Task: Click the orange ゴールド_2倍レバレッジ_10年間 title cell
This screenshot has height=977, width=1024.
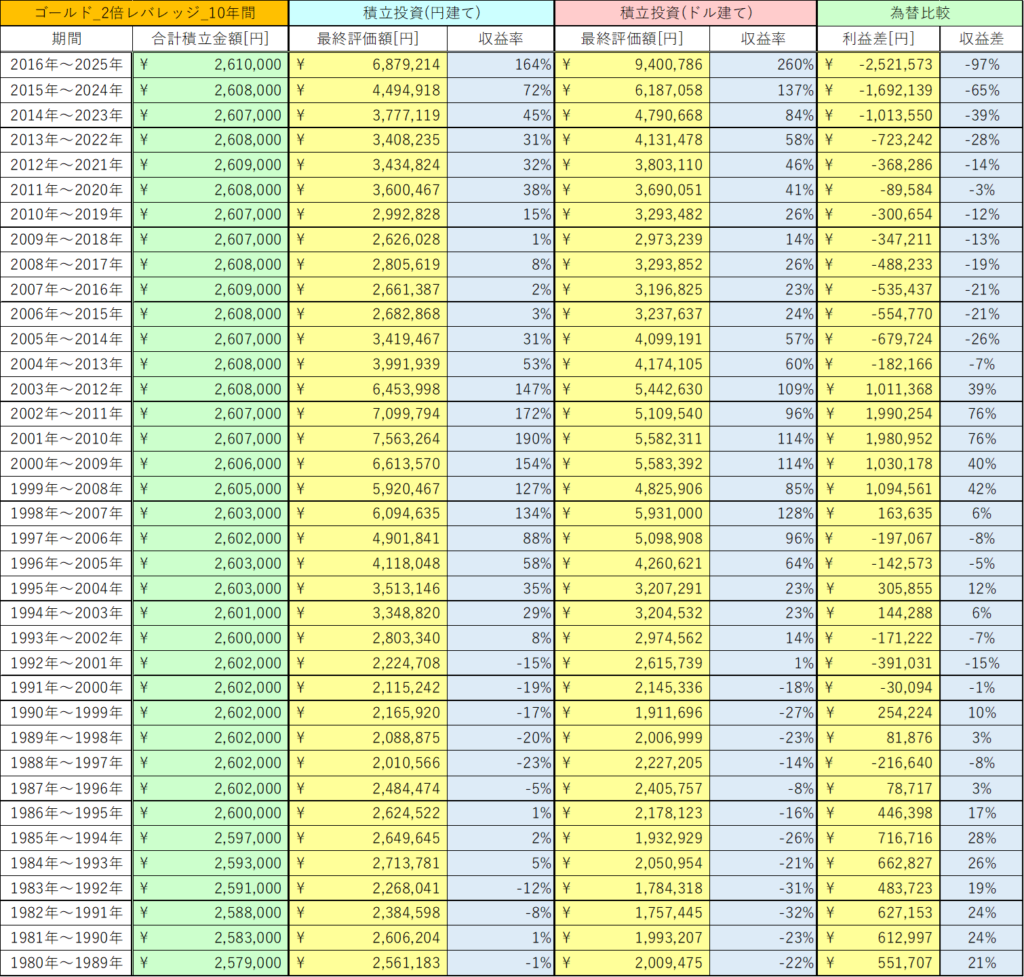Action: (144, 13)
